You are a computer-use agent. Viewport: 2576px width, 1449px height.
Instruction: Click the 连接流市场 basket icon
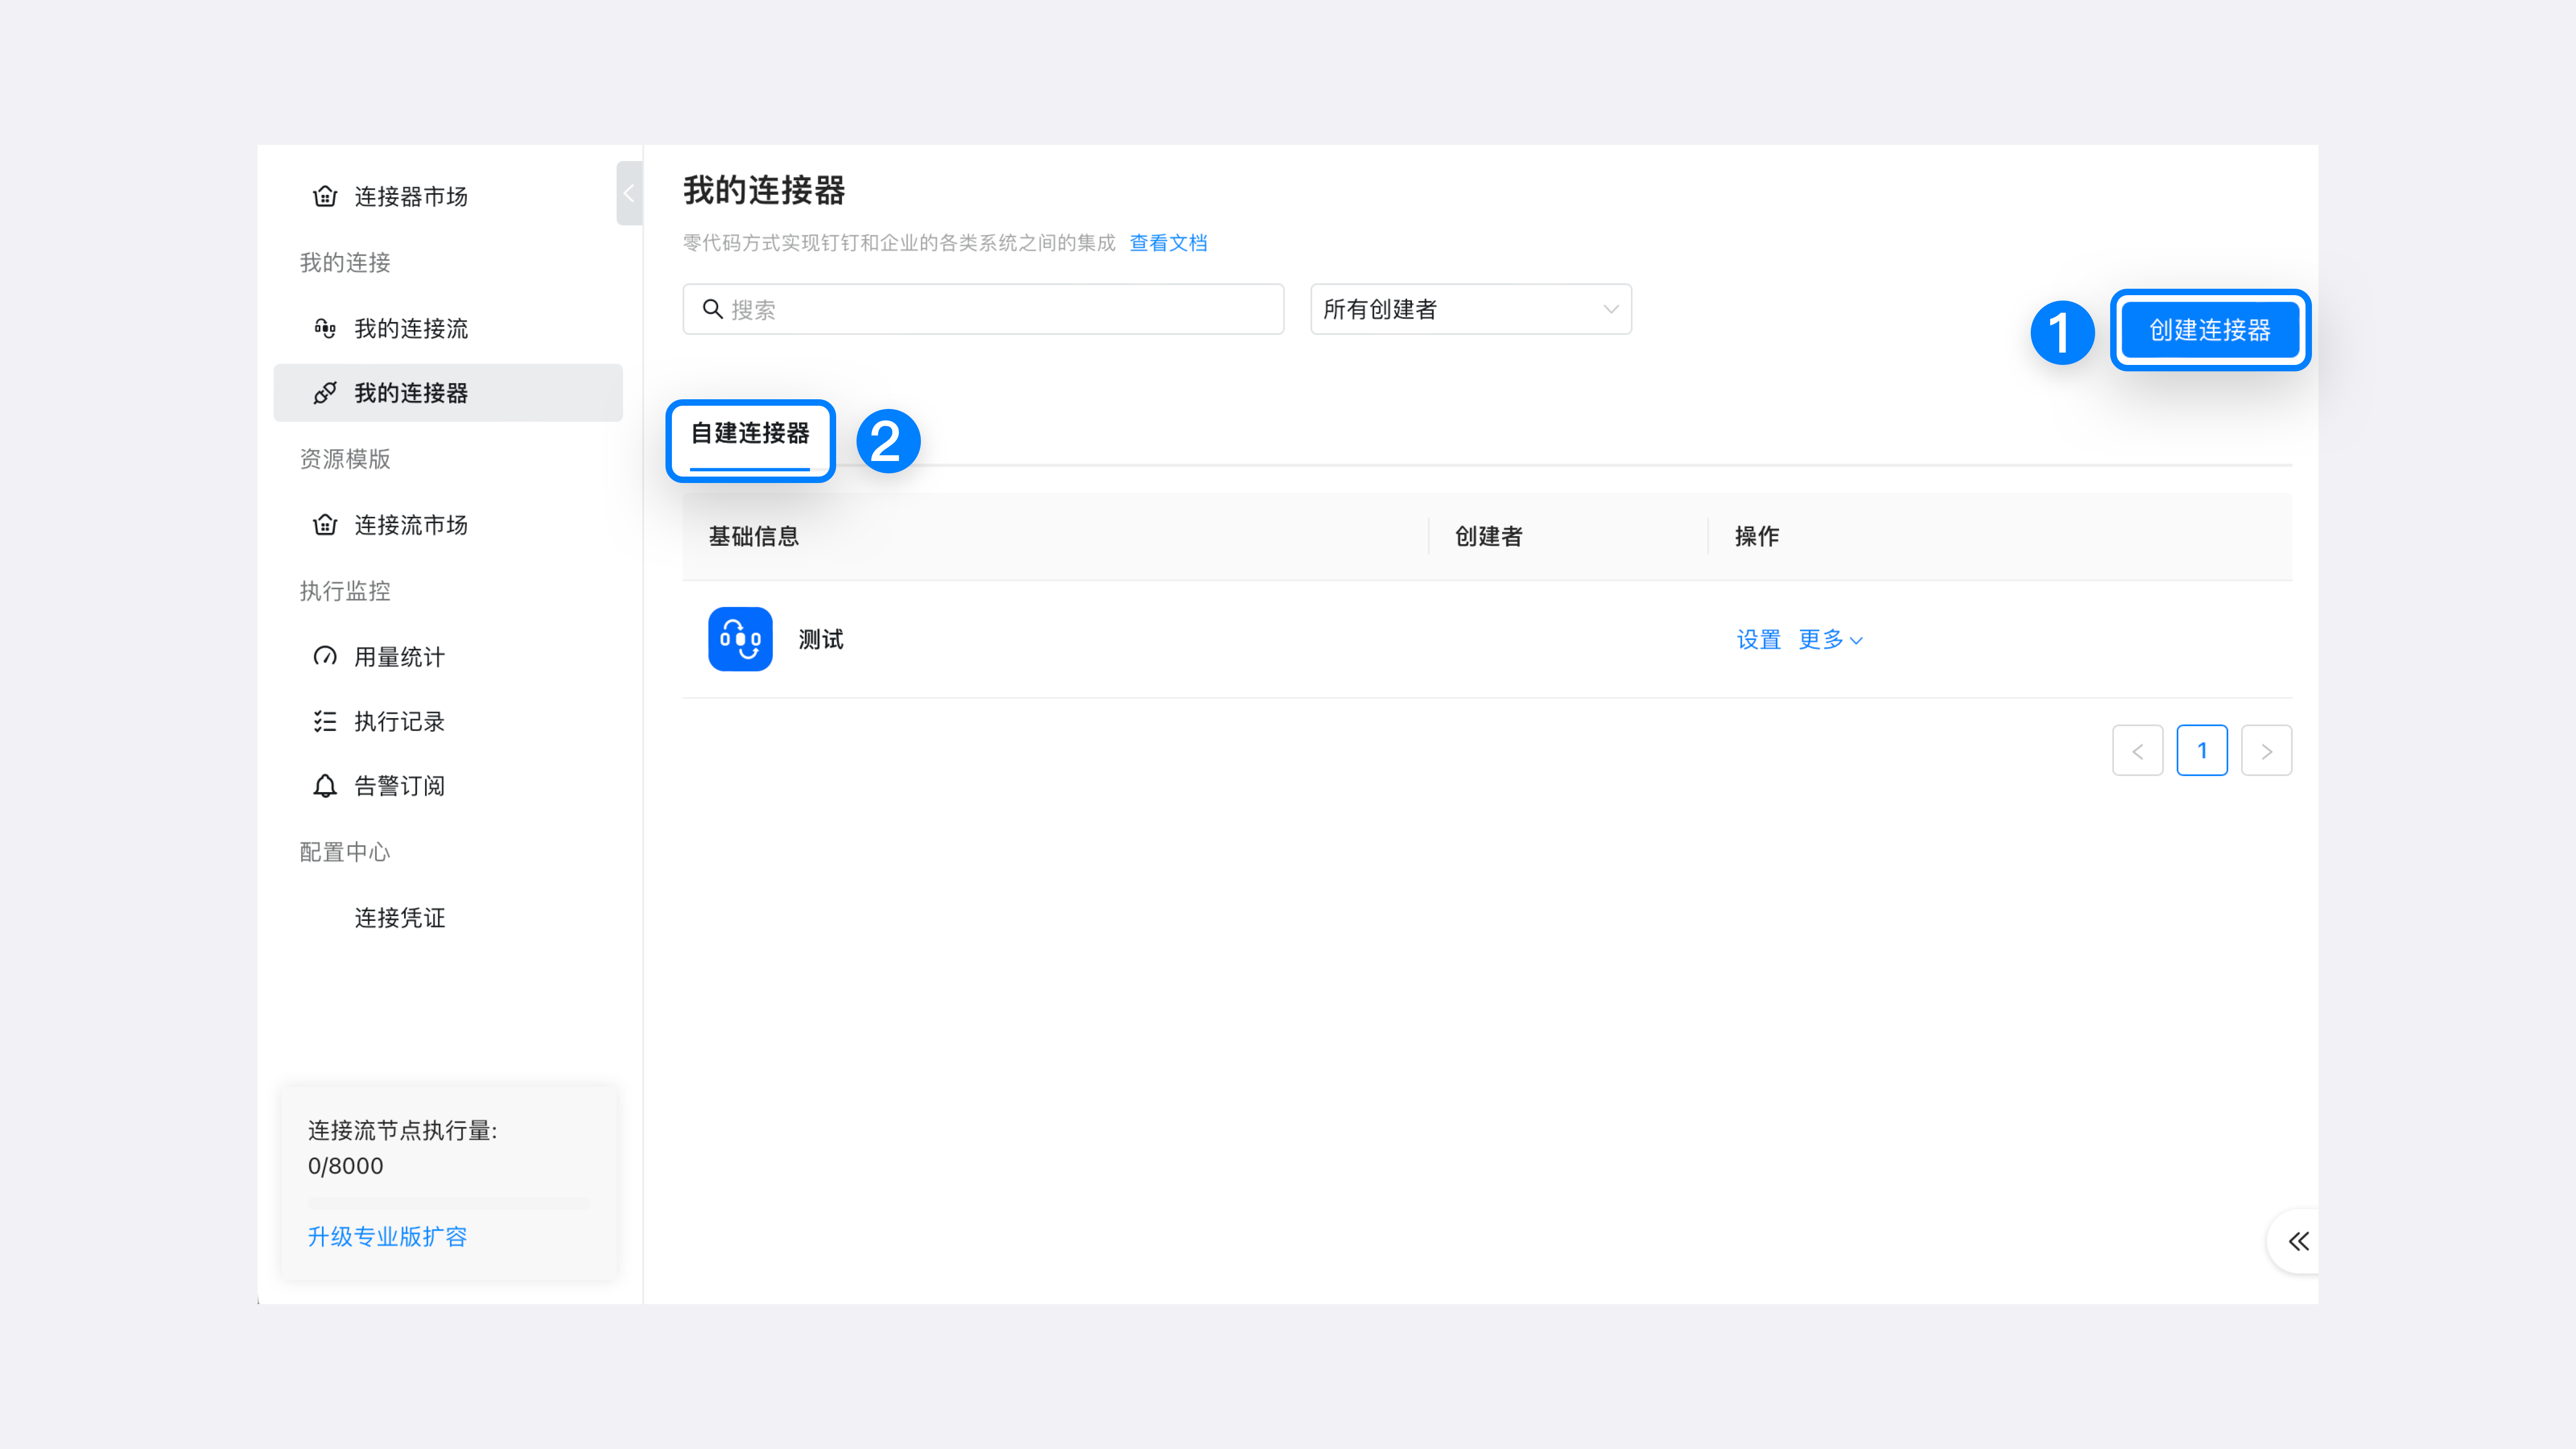click(325, 525)
